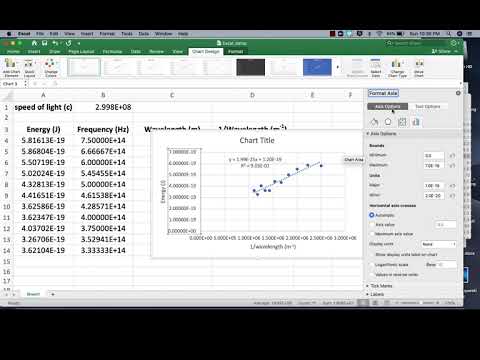
Task: Select the blue chart style thumbnail
Action: click(317, 67)
